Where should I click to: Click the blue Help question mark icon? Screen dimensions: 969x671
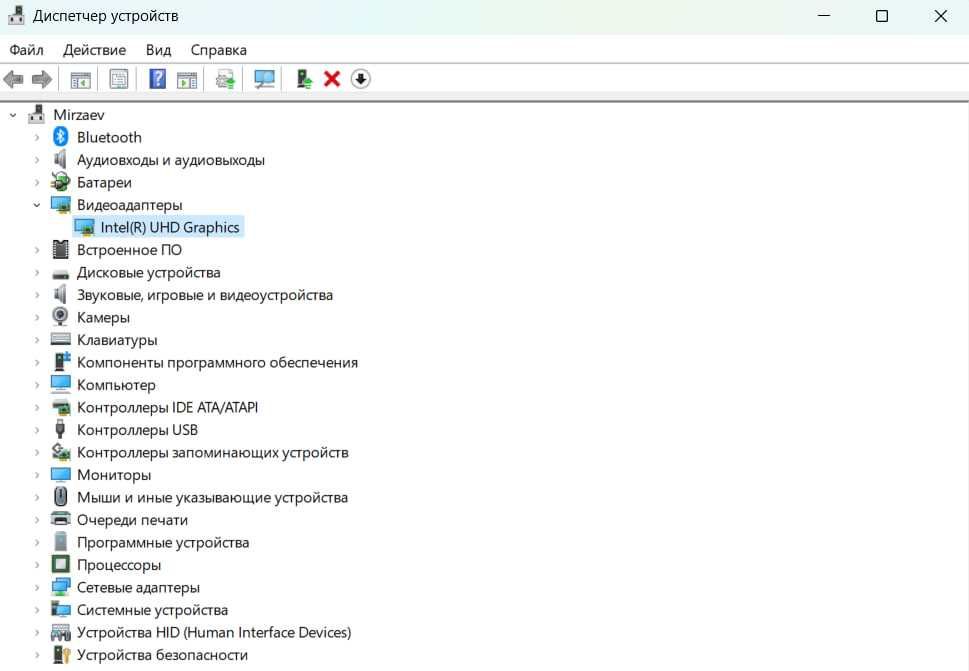tap(158, 79)
